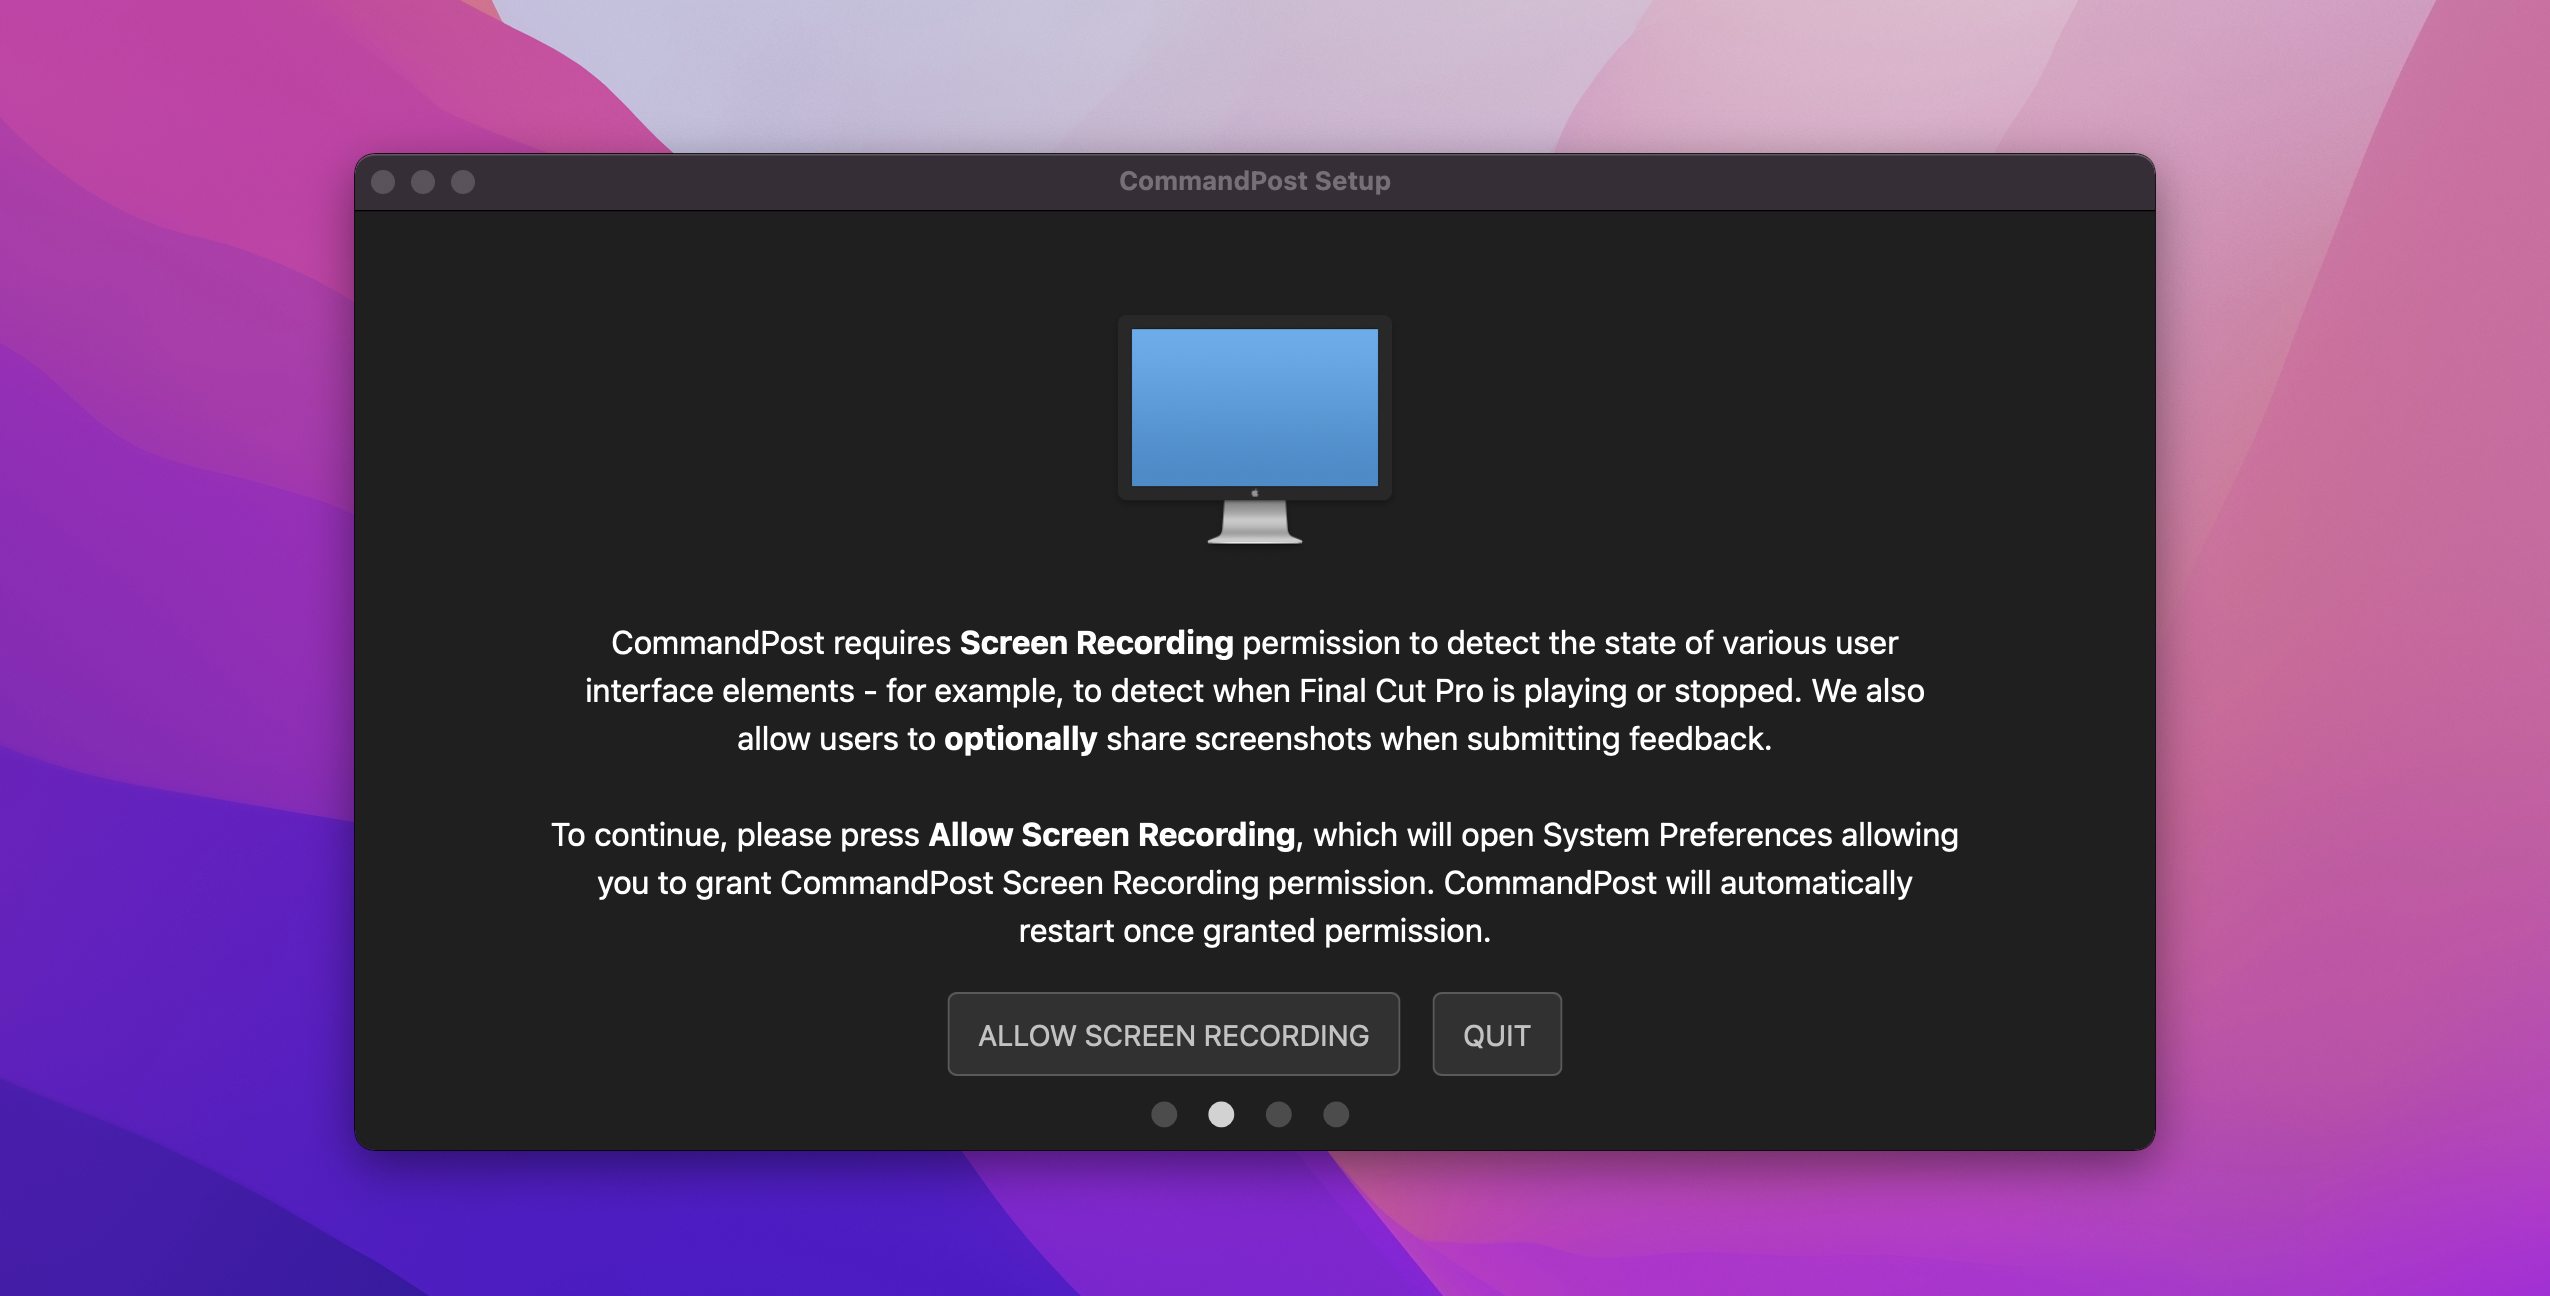The width and height of the screenshot is (2550, 1296).
Task: Click the bold Screen Recording text in the first paragraph
Action: [1096, 643]
